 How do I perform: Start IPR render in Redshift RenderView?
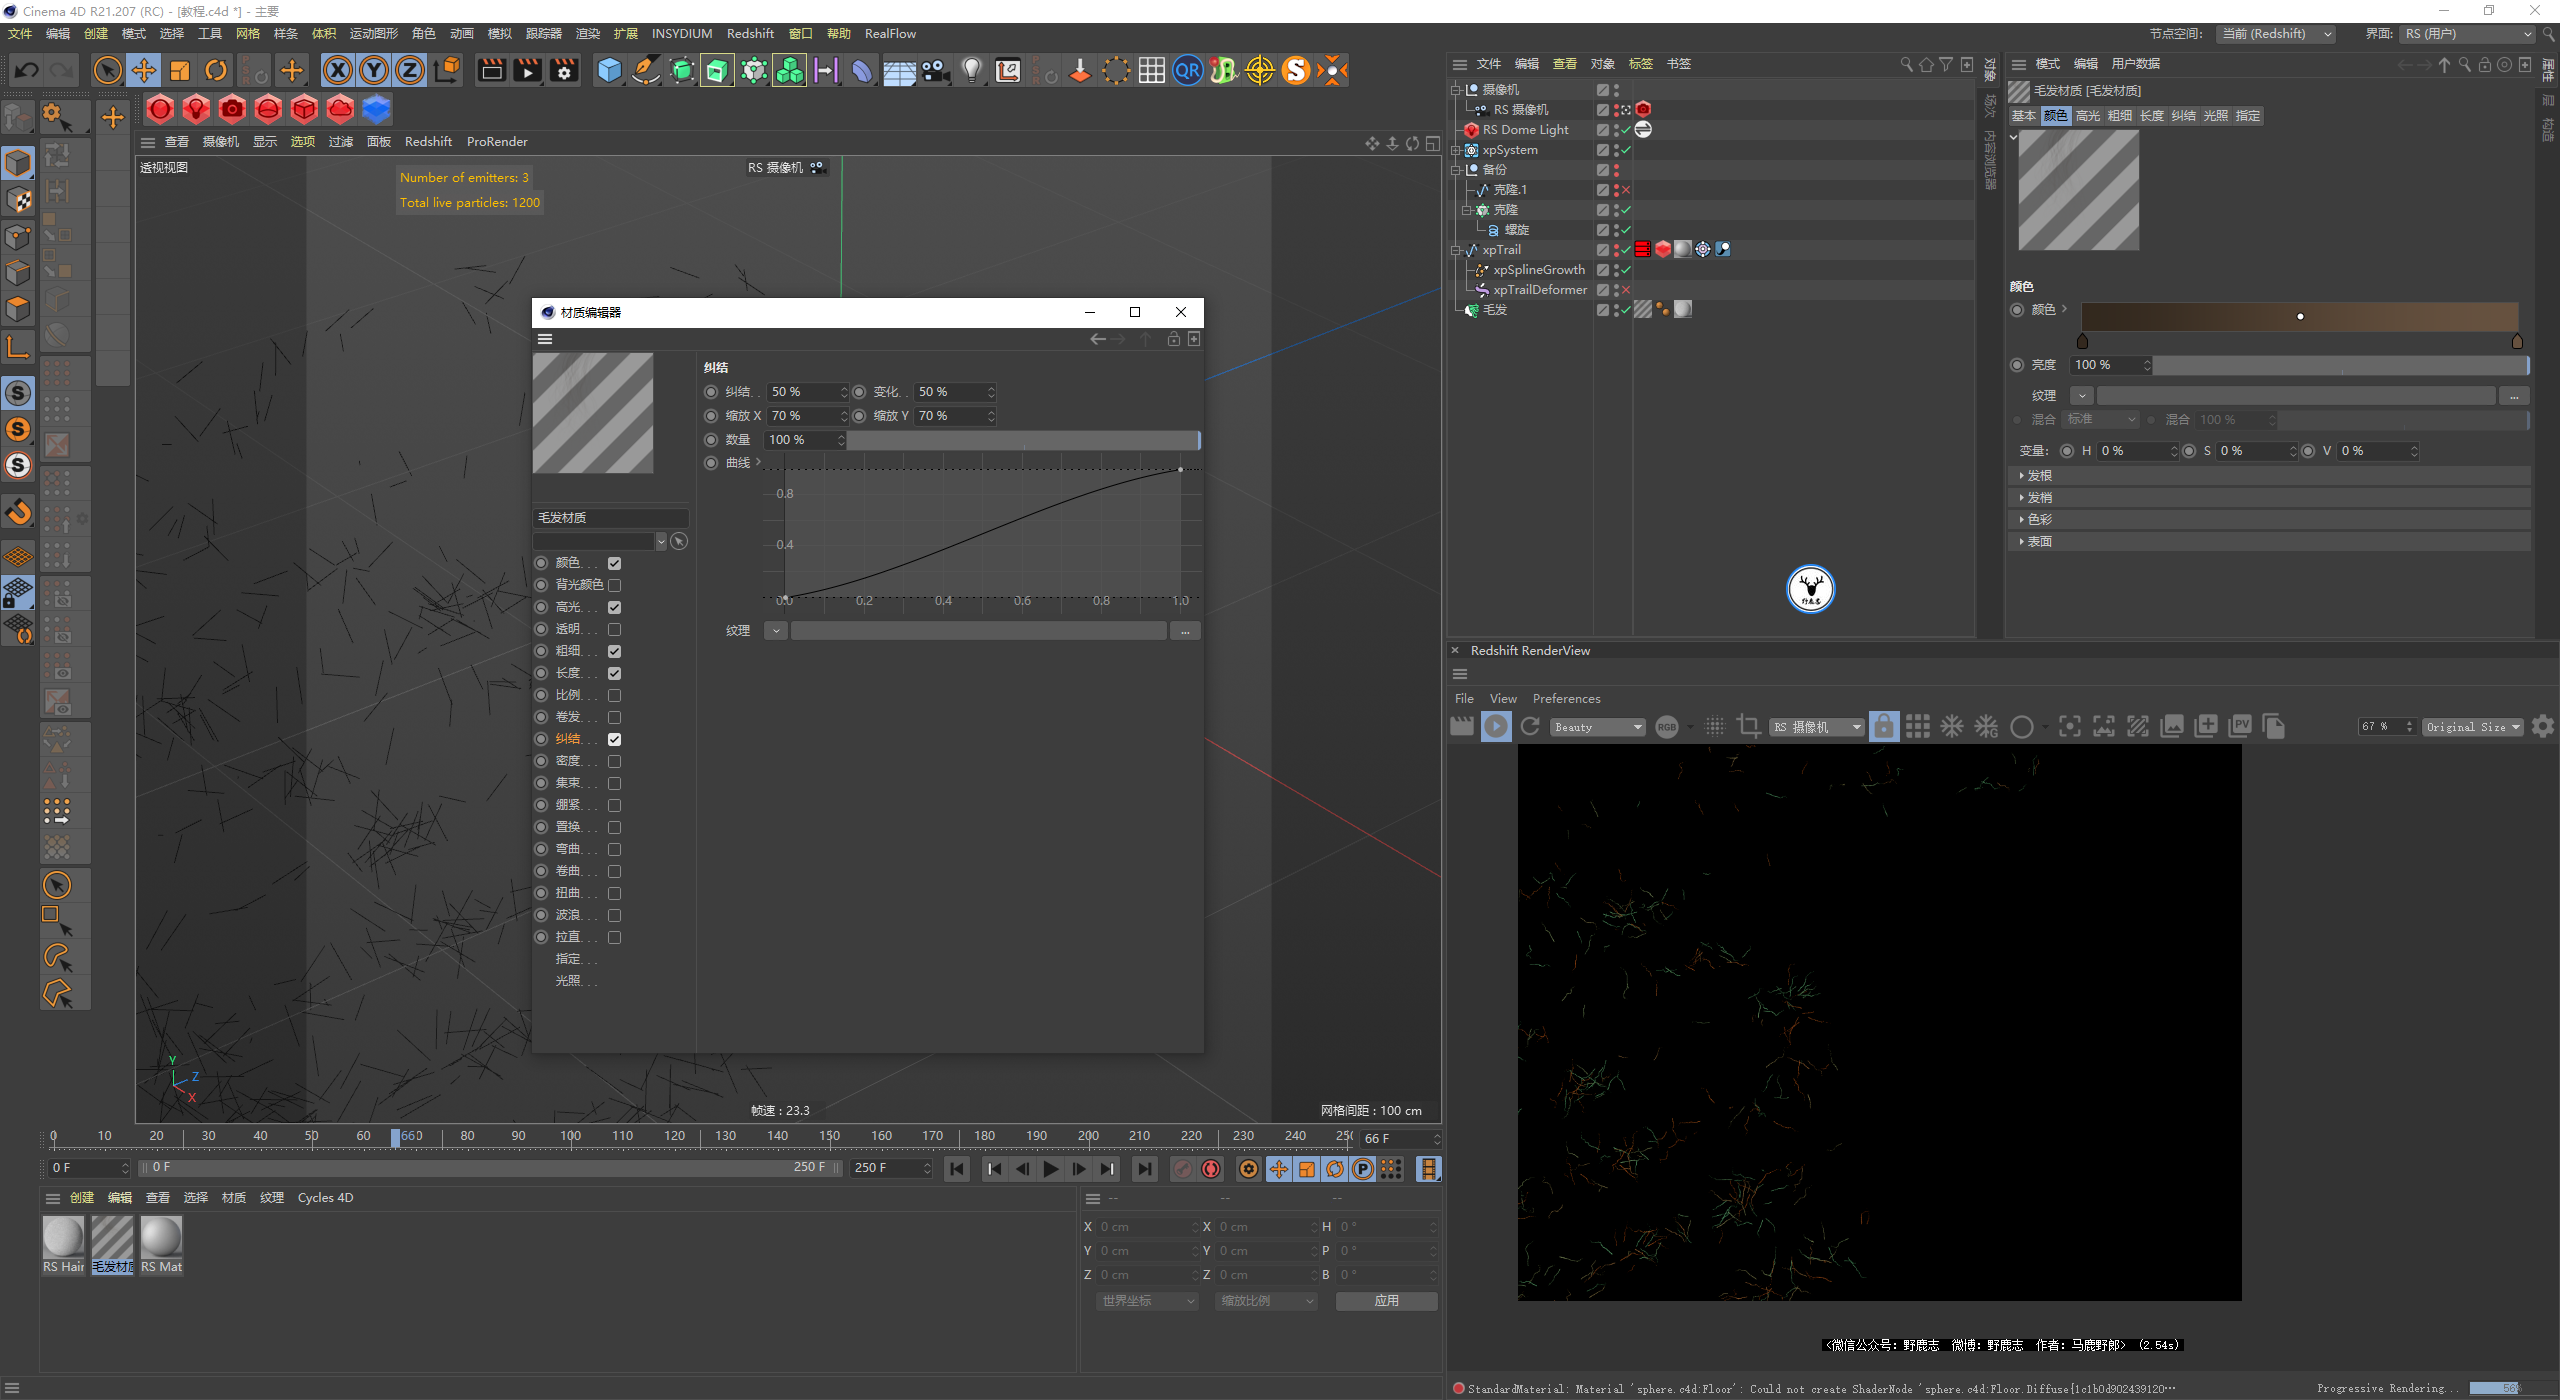pyautogui.click(x=1496, y=727)
